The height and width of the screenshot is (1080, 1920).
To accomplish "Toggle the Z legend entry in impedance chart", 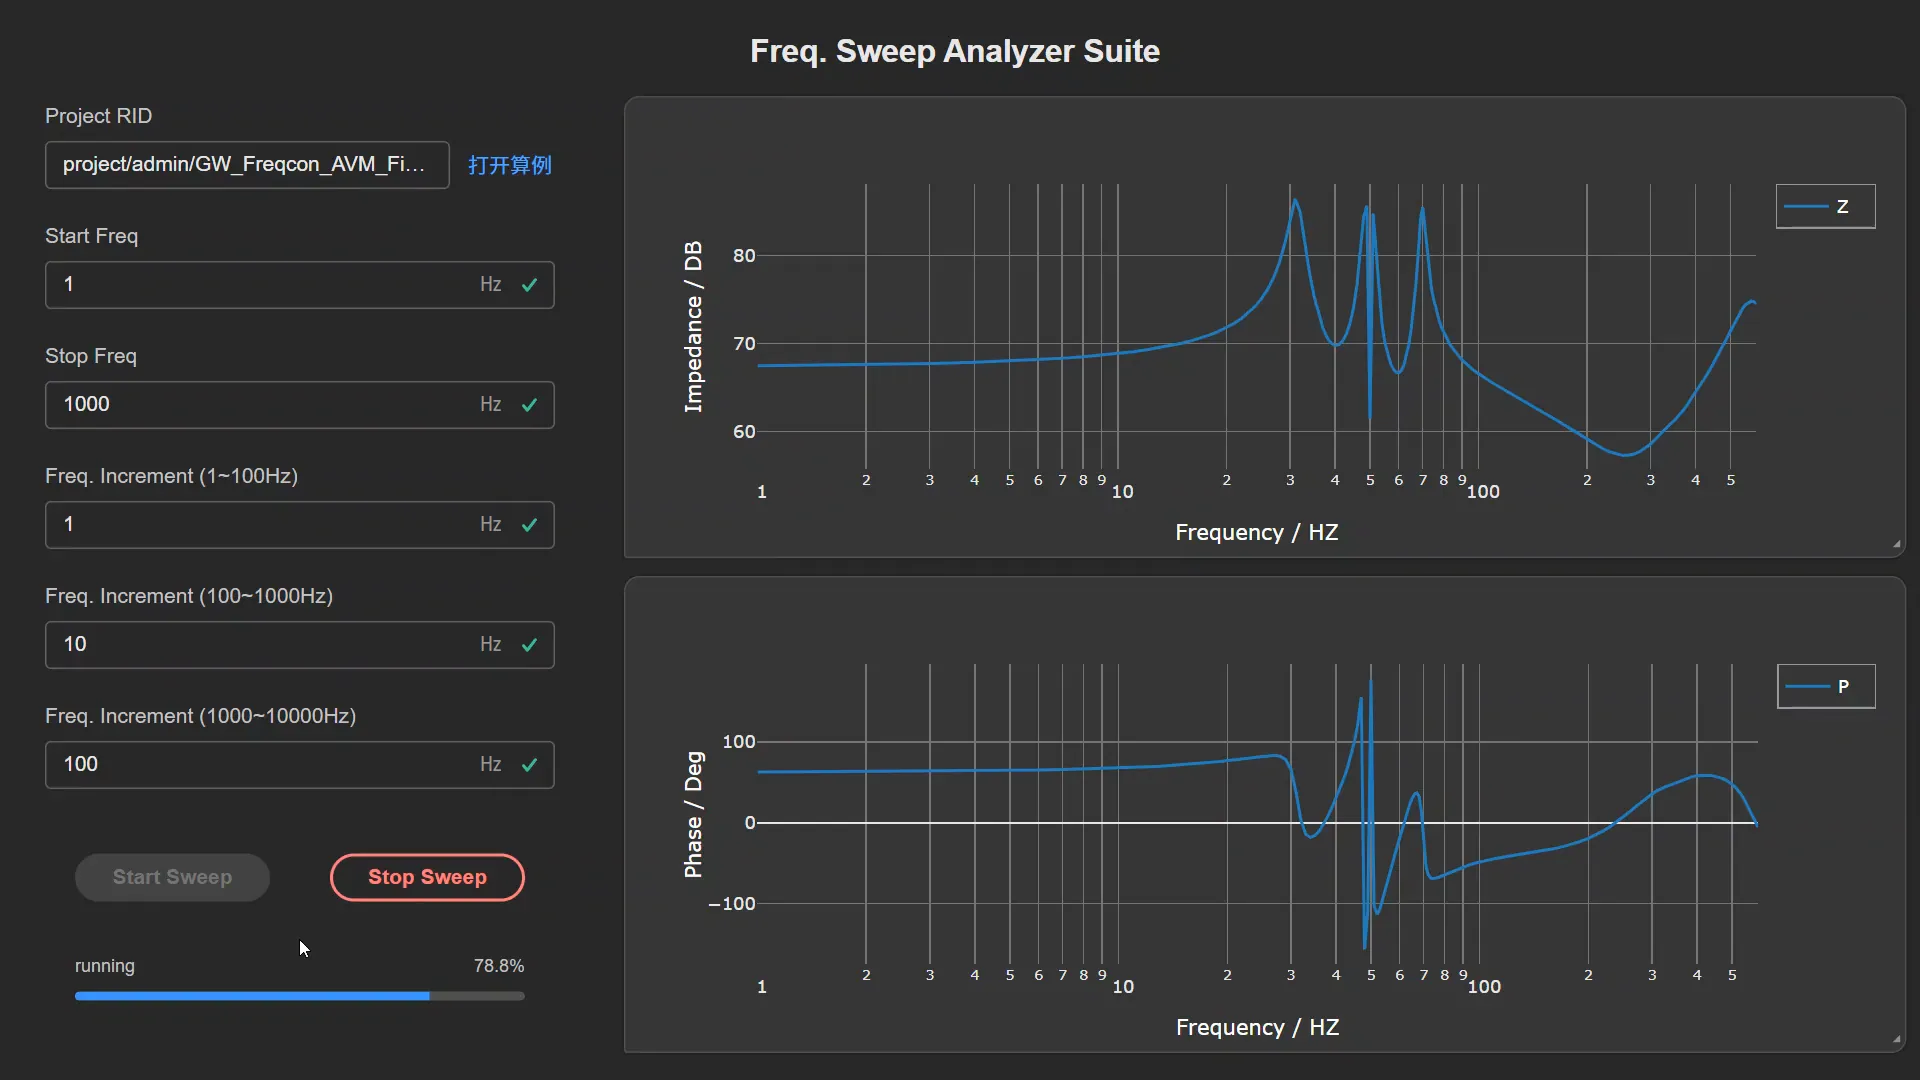I will 1825,206.
